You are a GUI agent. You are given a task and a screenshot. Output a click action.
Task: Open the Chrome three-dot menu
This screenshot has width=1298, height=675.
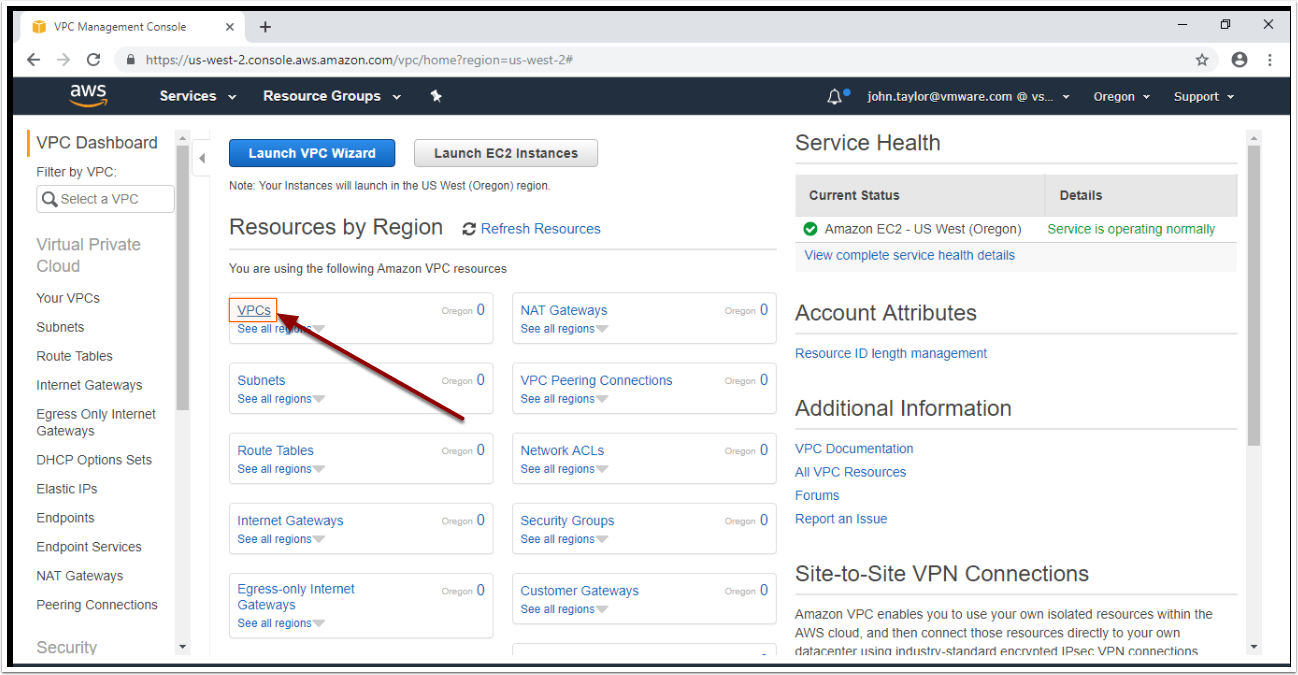pyautogui.click(x=1269, y=60)
